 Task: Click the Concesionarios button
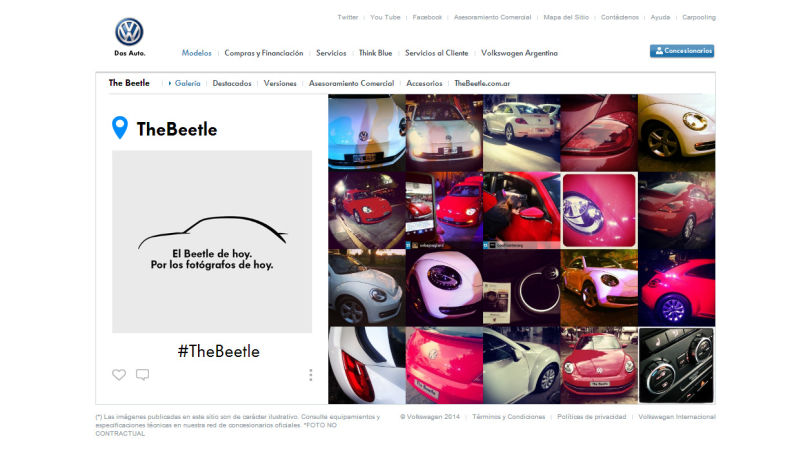[x=682, y=51]
